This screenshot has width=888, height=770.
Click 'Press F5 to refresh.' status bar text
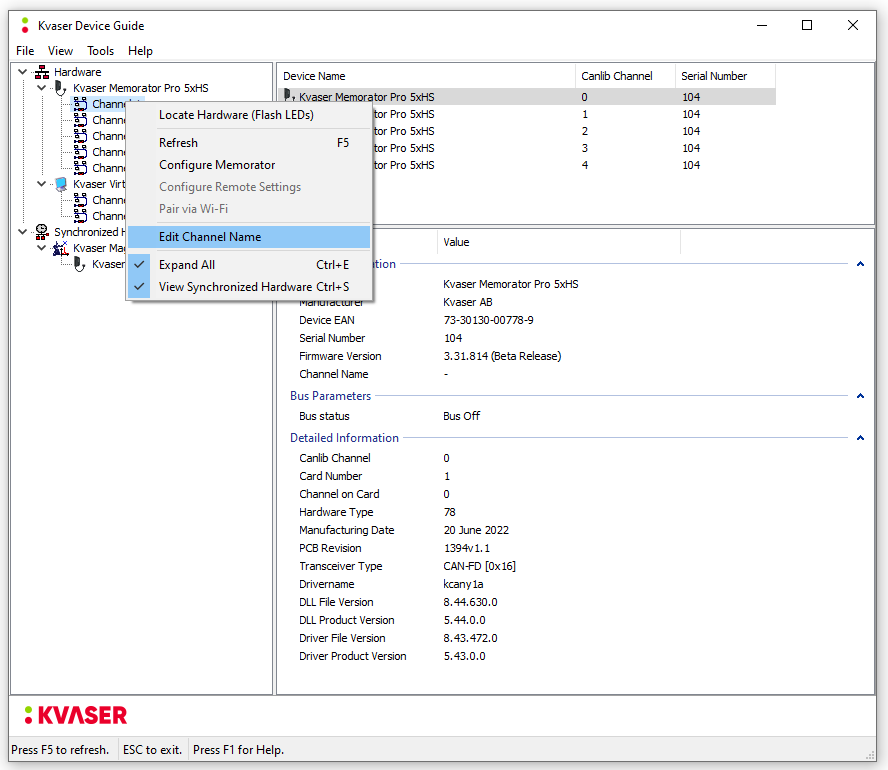click(60, 750)
